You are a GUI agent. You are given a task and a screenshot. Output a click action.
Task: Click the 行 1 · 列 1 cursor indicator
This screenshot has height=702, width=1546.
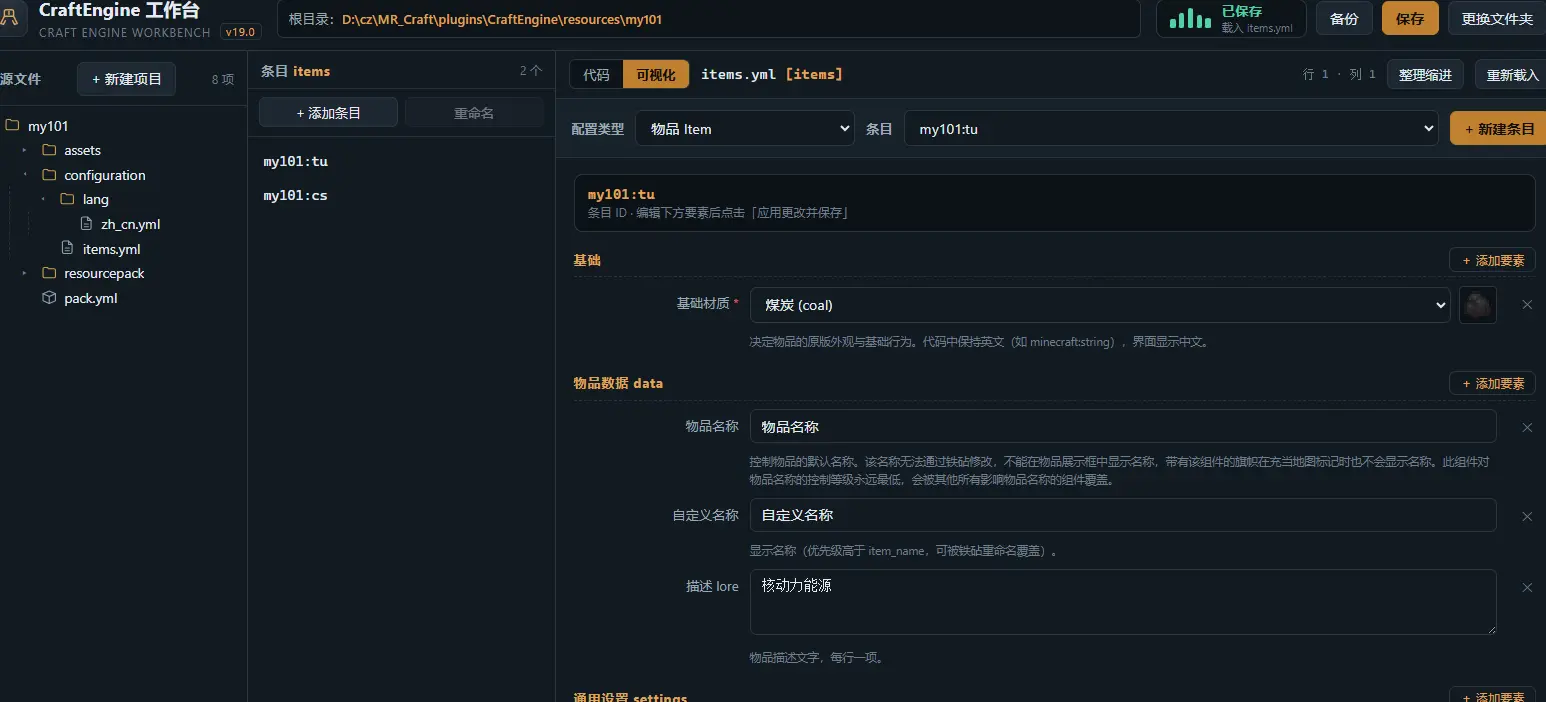[1339, 74]
